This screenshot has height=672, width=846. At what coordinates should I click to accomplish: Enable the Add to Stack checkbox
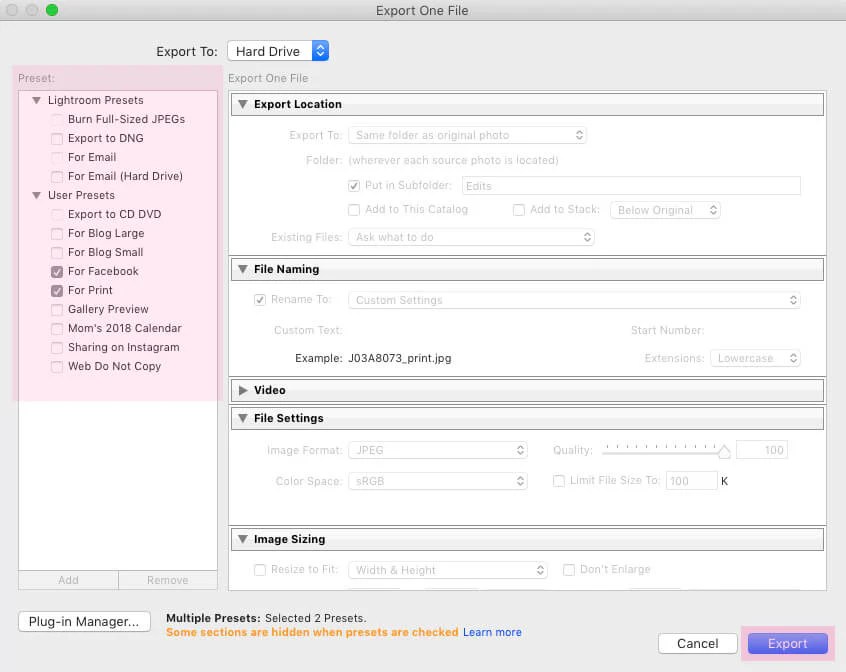pos(518,210)
